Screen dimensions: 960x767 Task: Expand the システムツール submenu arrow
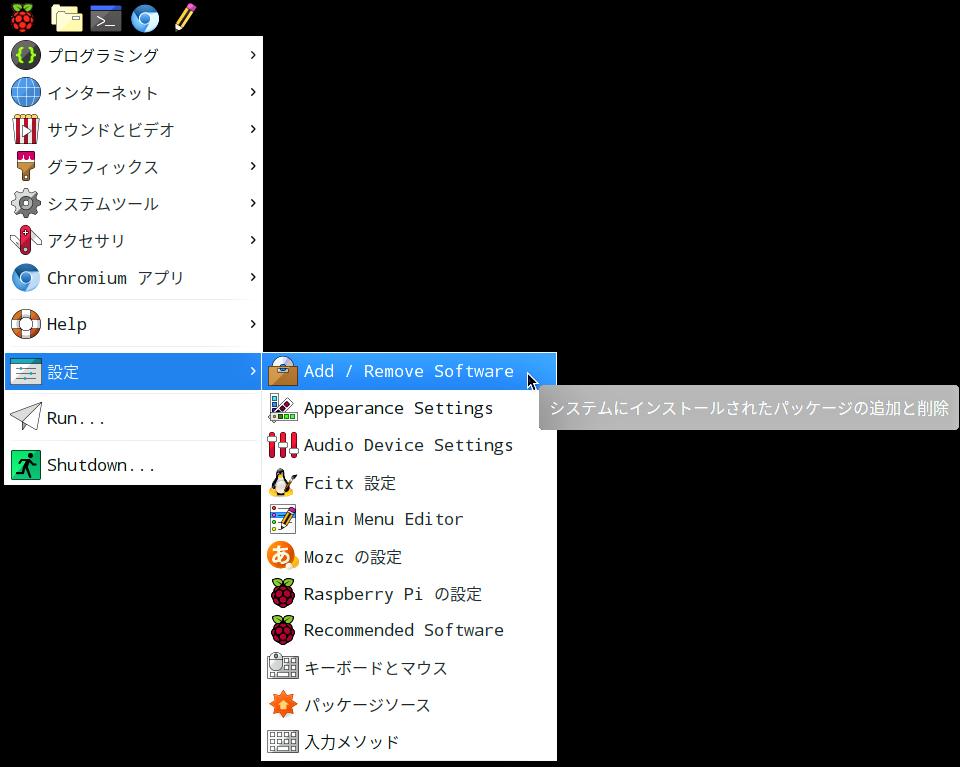(253, 203)
